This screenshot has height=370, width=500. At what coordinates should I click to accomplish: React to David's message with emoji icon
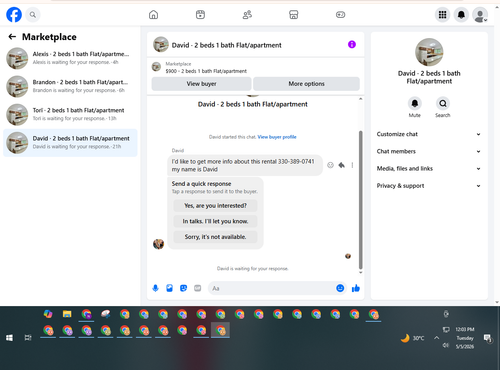(x=330, y=165)
